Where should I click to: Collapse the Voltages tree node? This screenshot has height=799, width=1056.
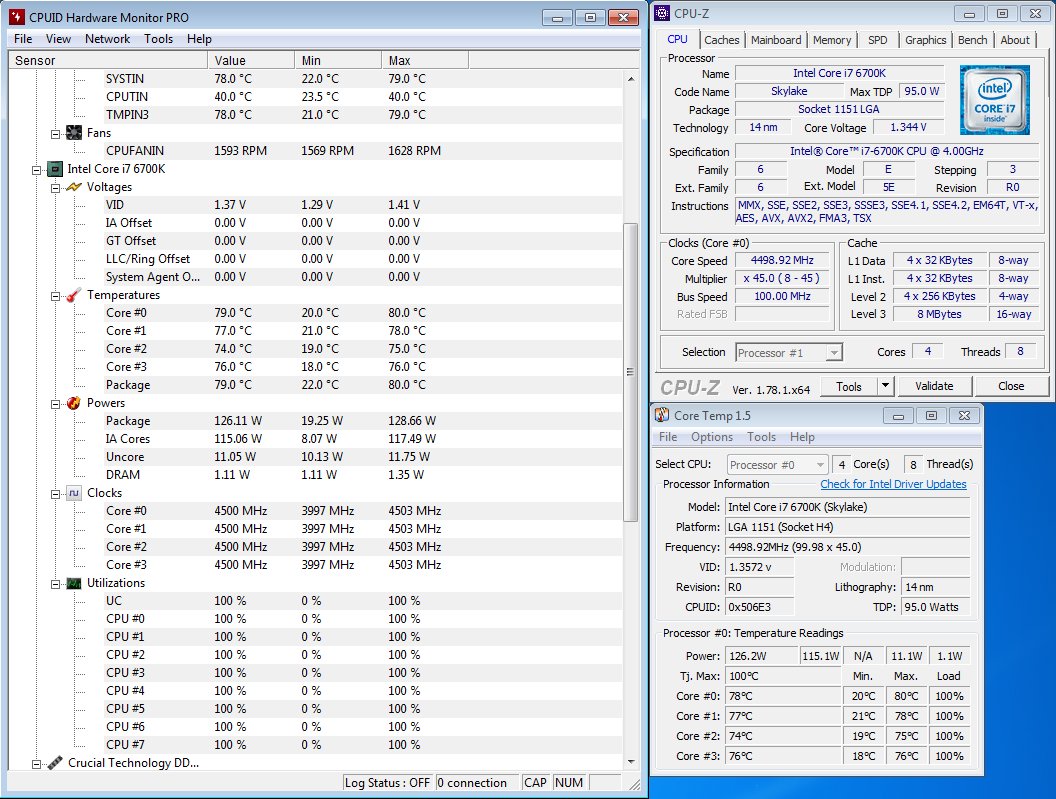click(56, 188)
